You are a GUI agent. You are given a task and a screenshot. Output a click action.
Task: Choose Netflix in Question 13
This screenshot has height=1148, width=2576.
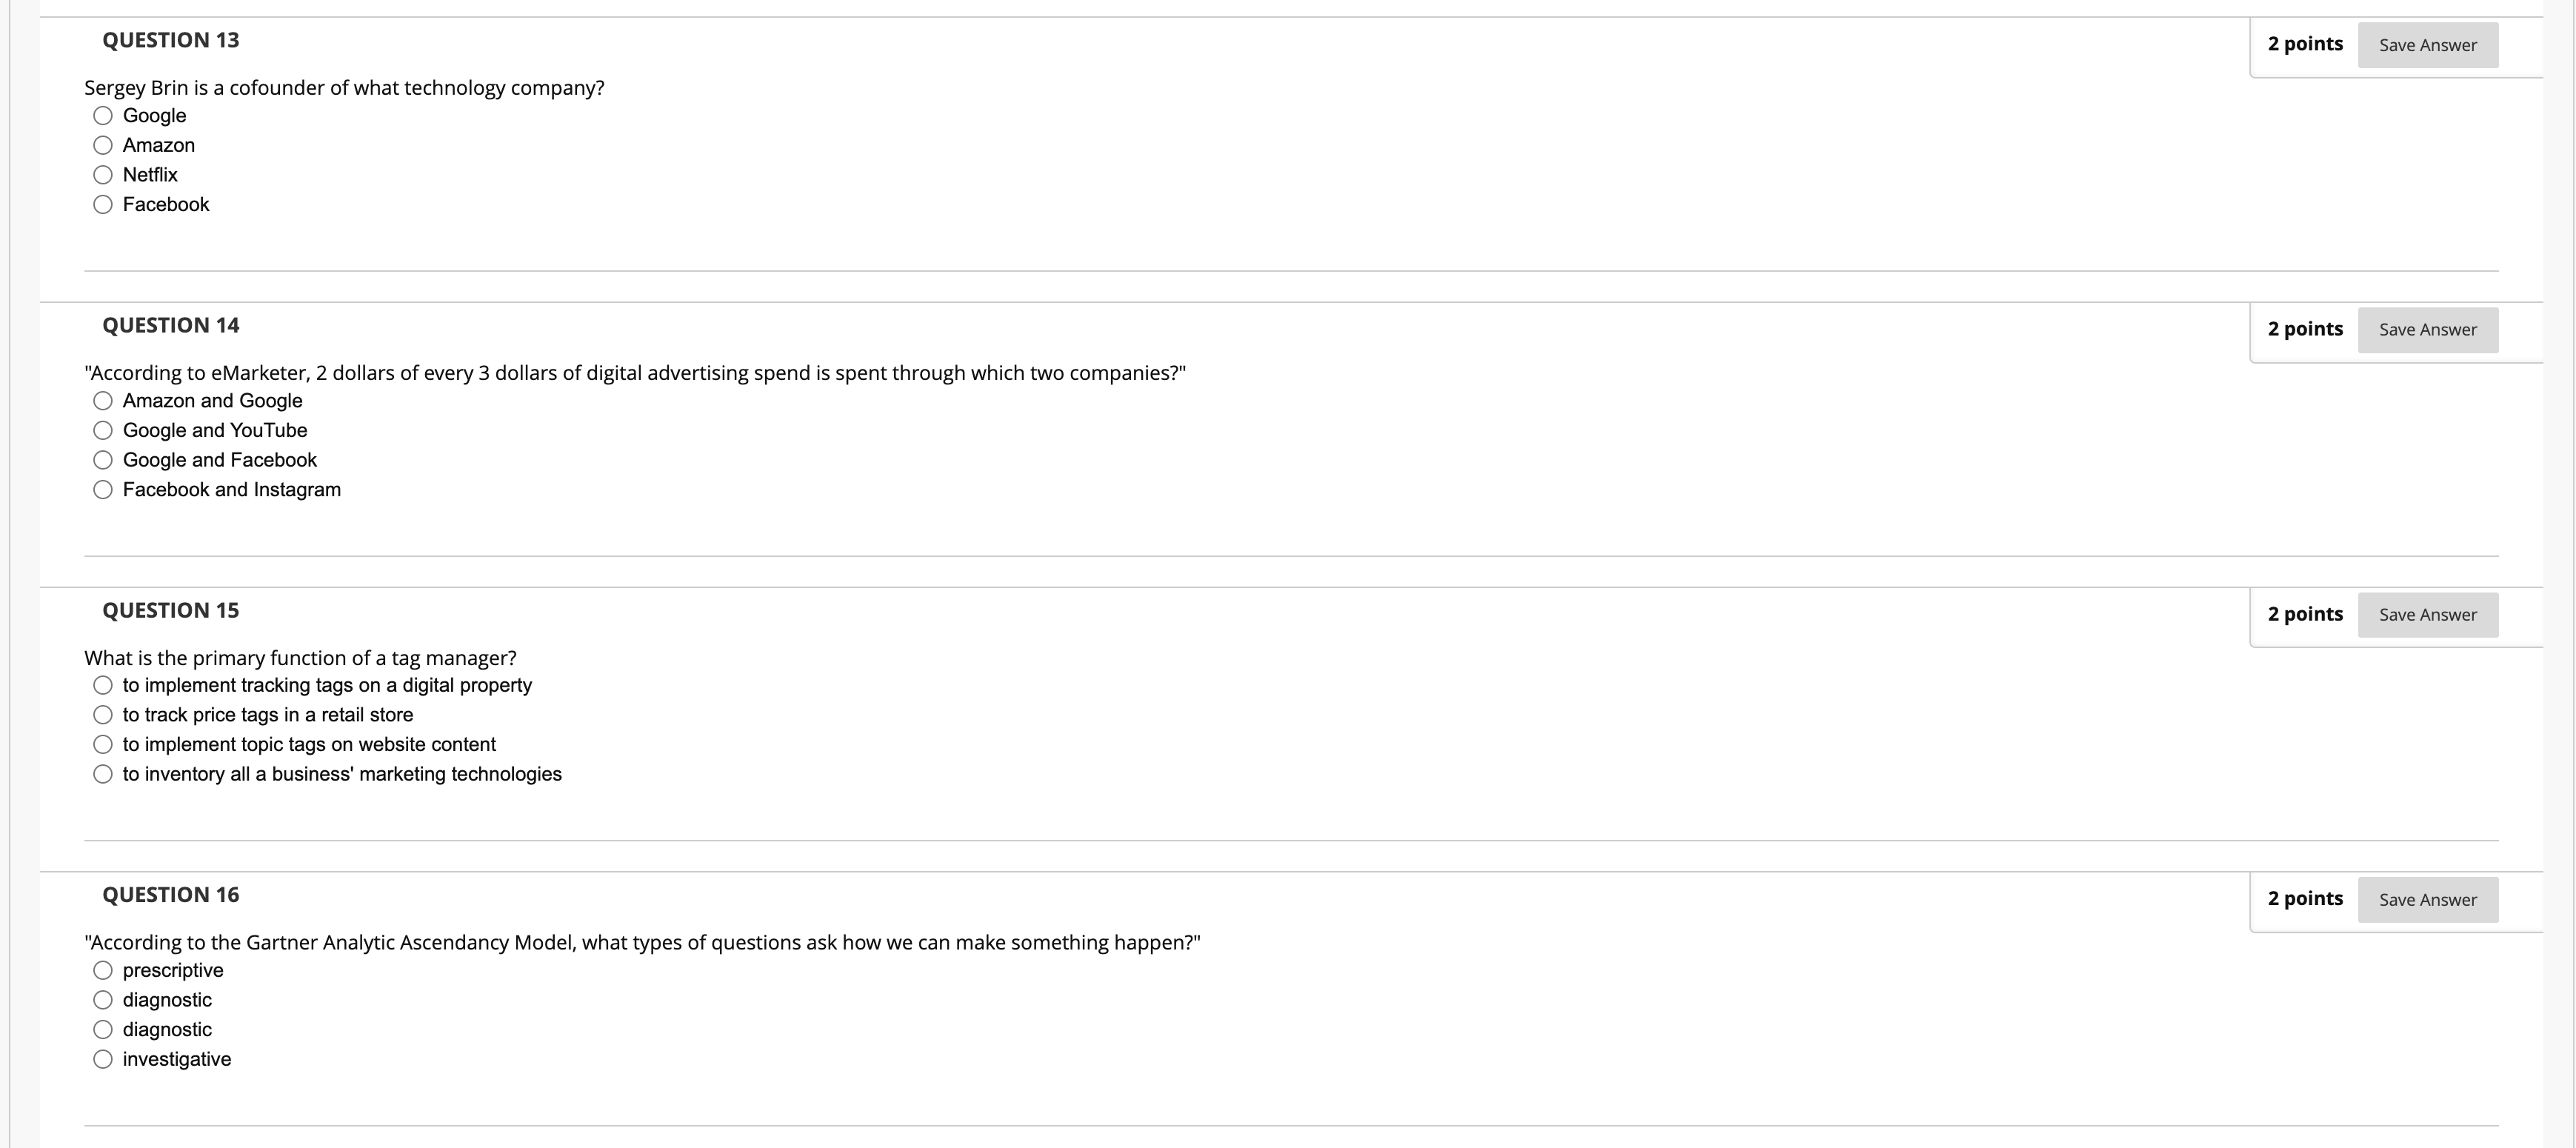[x=103, y=175]
